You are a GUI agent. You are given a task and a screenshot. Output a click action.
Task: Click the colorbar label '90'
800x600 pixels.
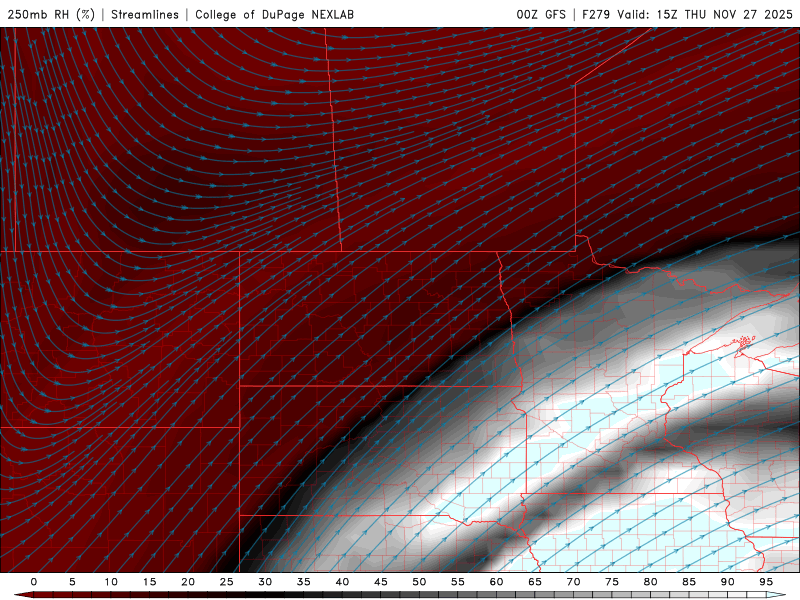[727, 582]
